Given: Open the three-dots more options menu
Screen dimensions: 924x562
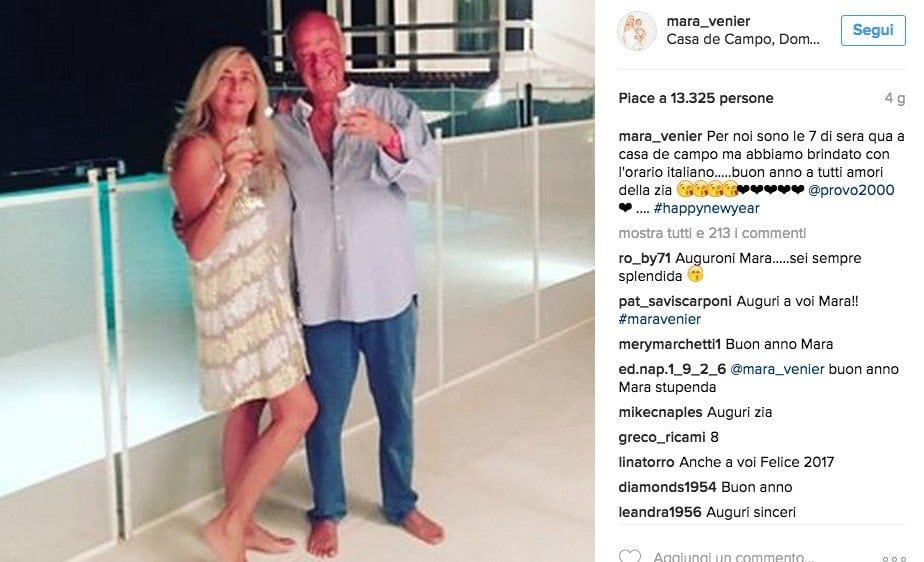Looking at the screenshot, I should coord(894,558).
